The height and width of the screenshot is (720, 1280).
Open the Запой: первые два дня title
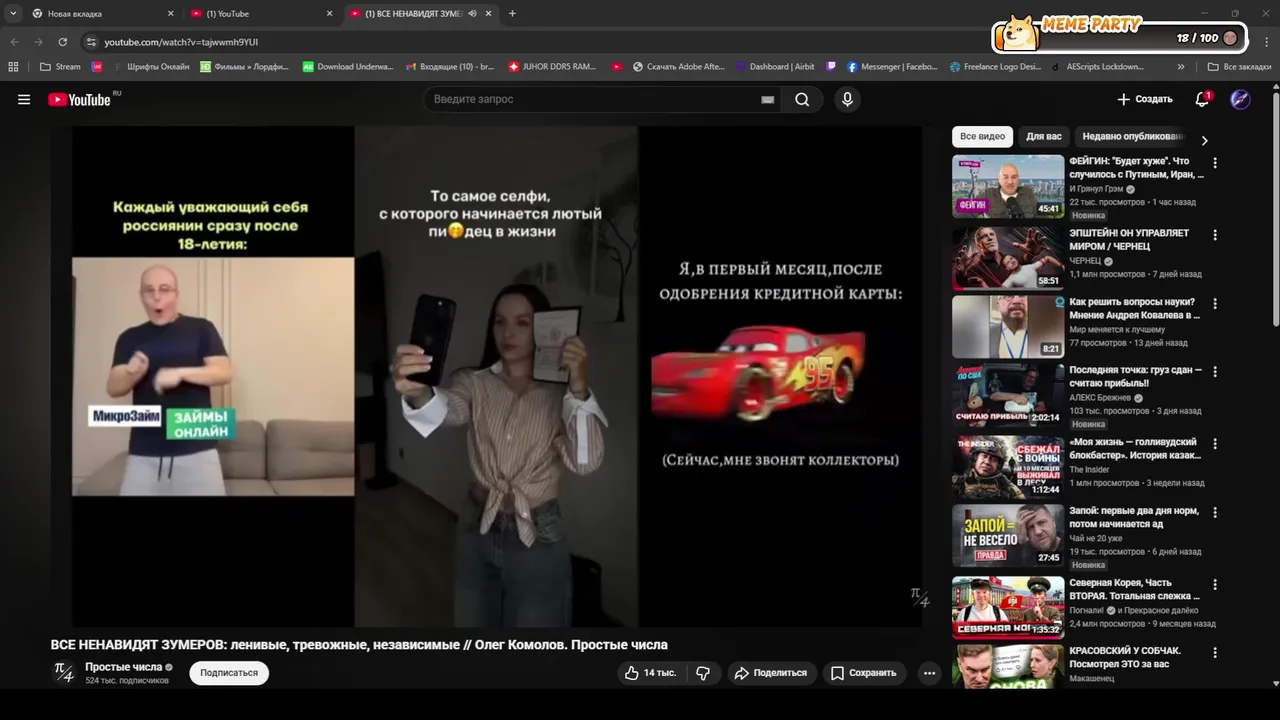tap(1135, 517)
